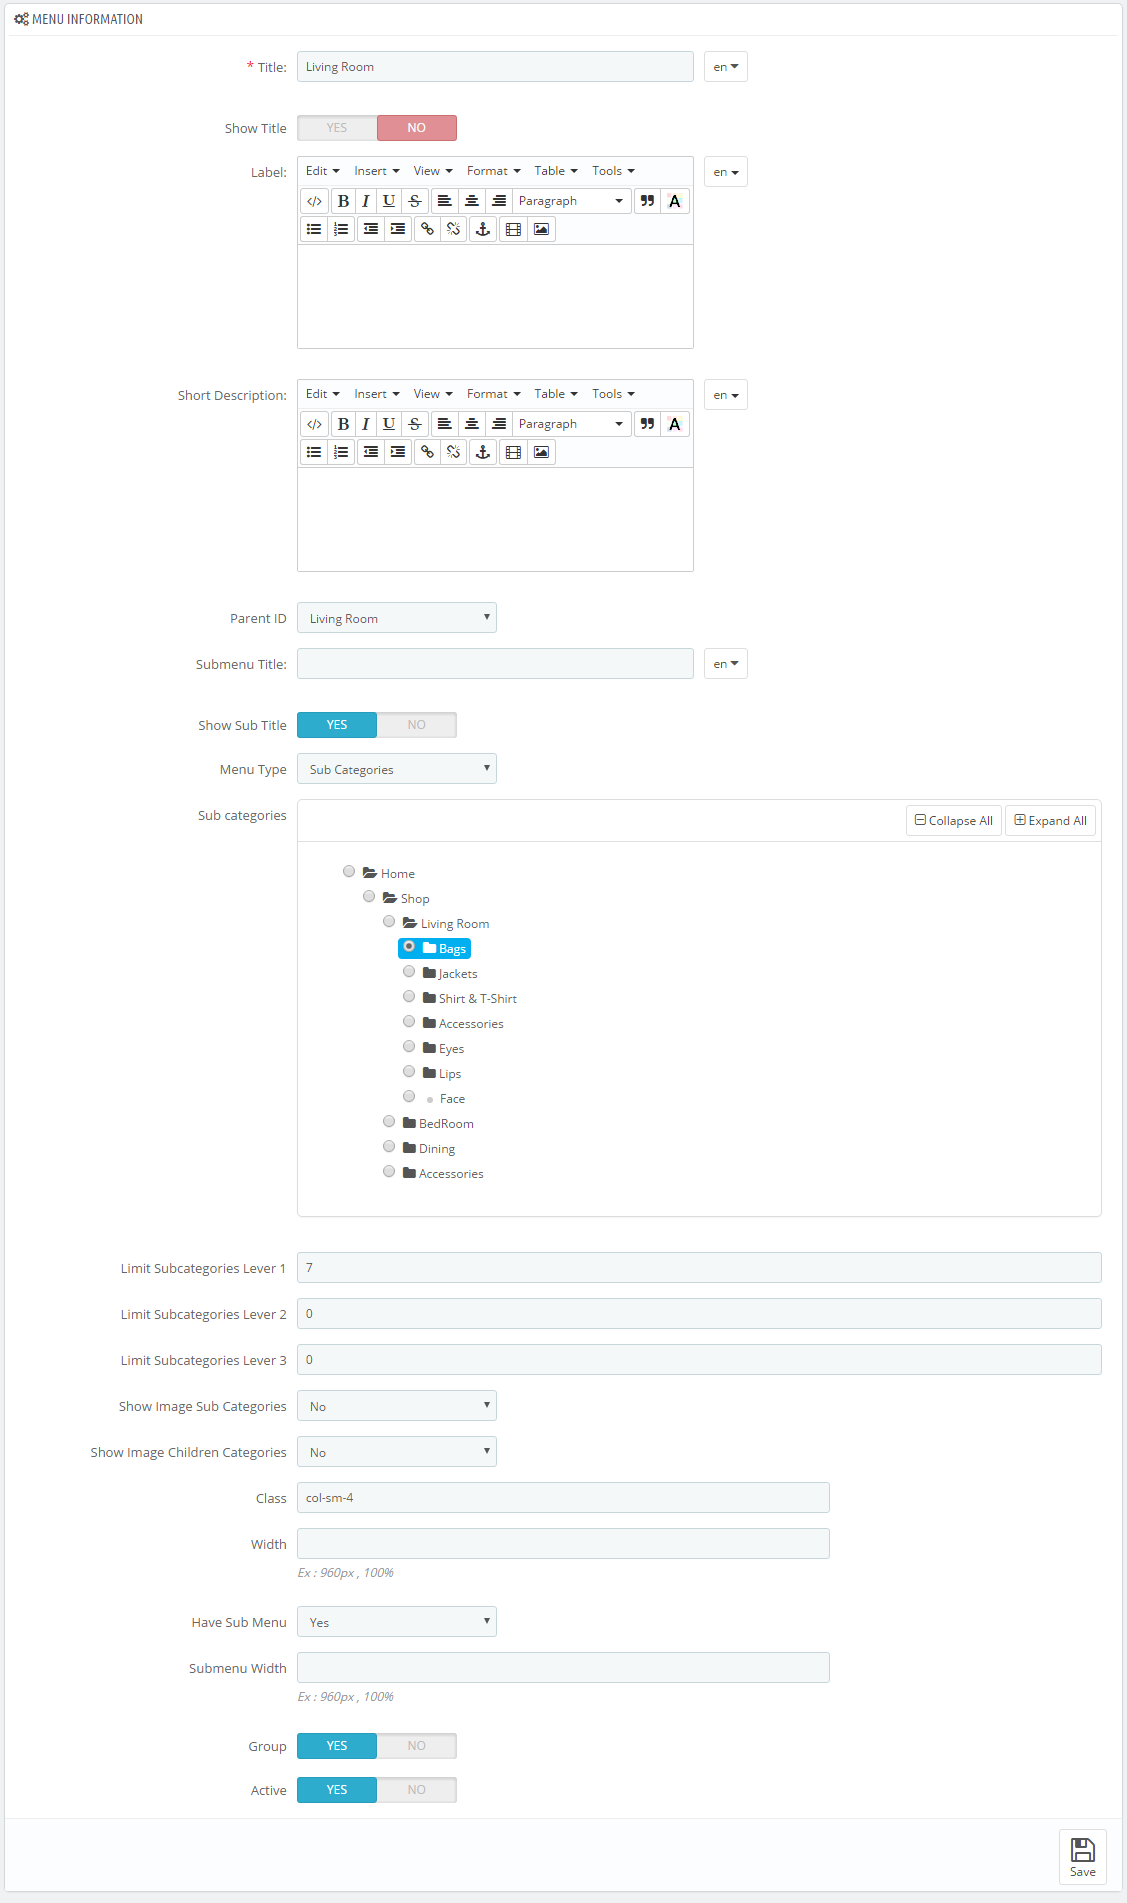The height and width of the screenshot is (1903, 1127).
Task: Open text color picker in Short Description editor
Action: [x=675, y=424]
